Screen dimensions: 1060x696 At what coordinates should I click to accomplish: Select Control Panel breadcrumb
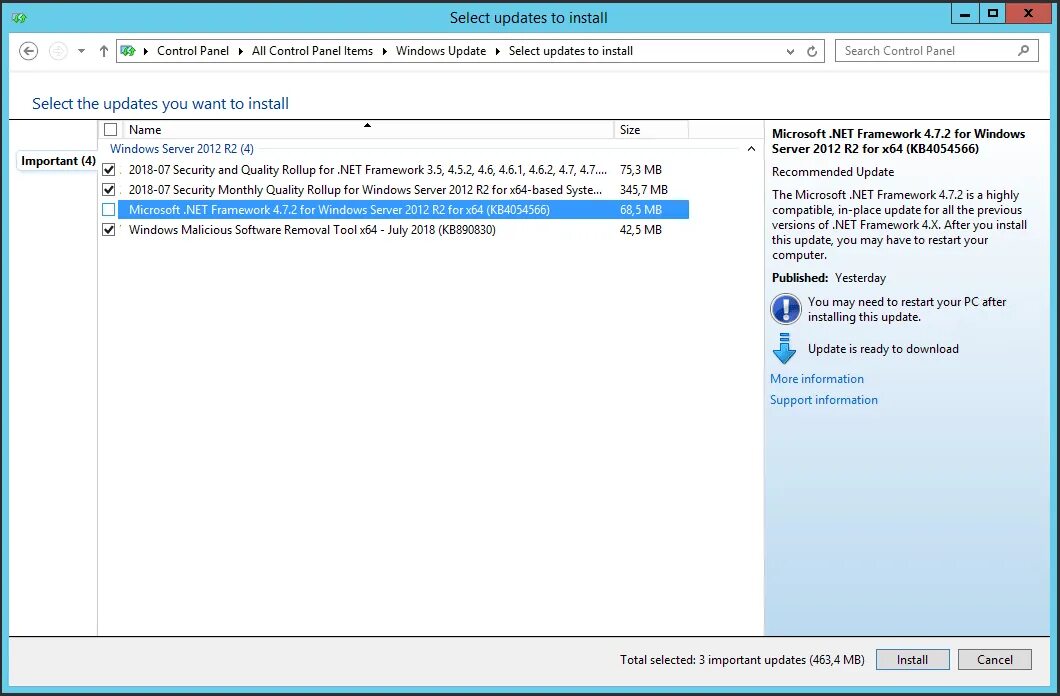[x=193, y=51]
